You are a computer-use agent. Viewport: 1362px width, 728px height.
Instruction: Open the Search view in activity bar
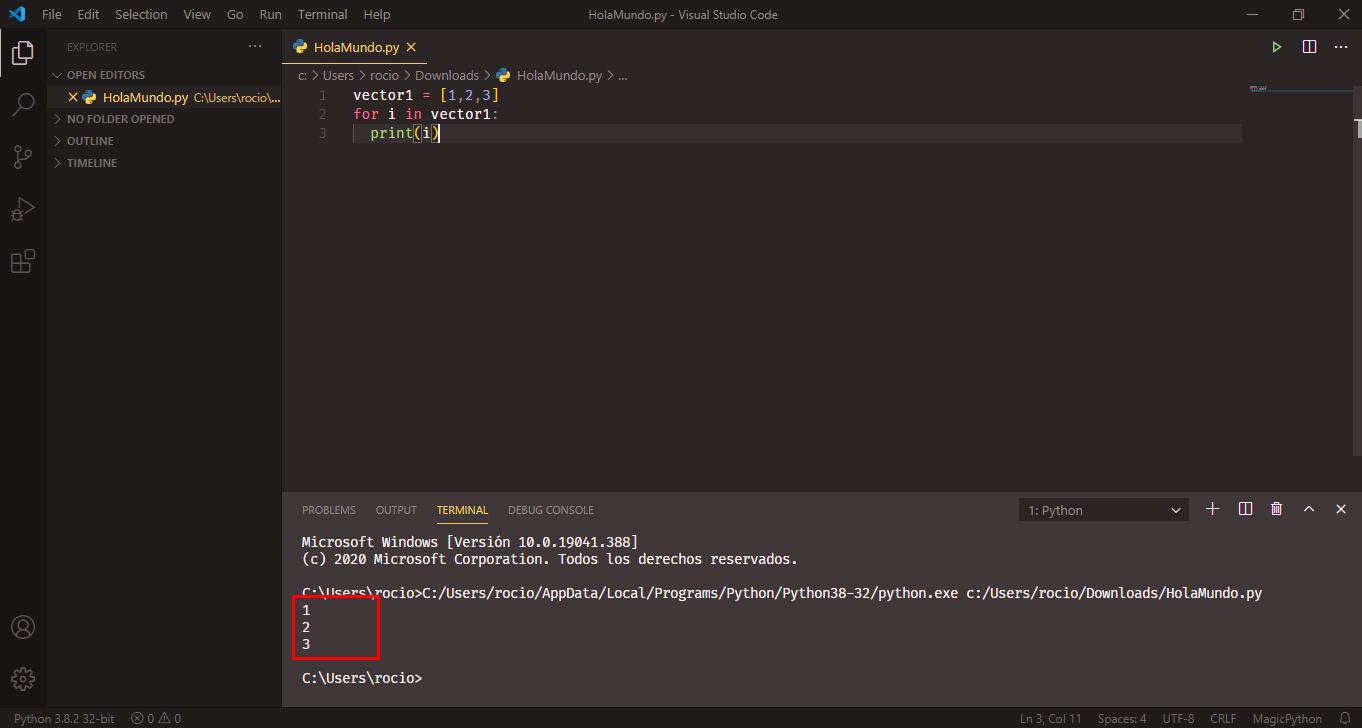pyautogui.click(x=22, y=105)
